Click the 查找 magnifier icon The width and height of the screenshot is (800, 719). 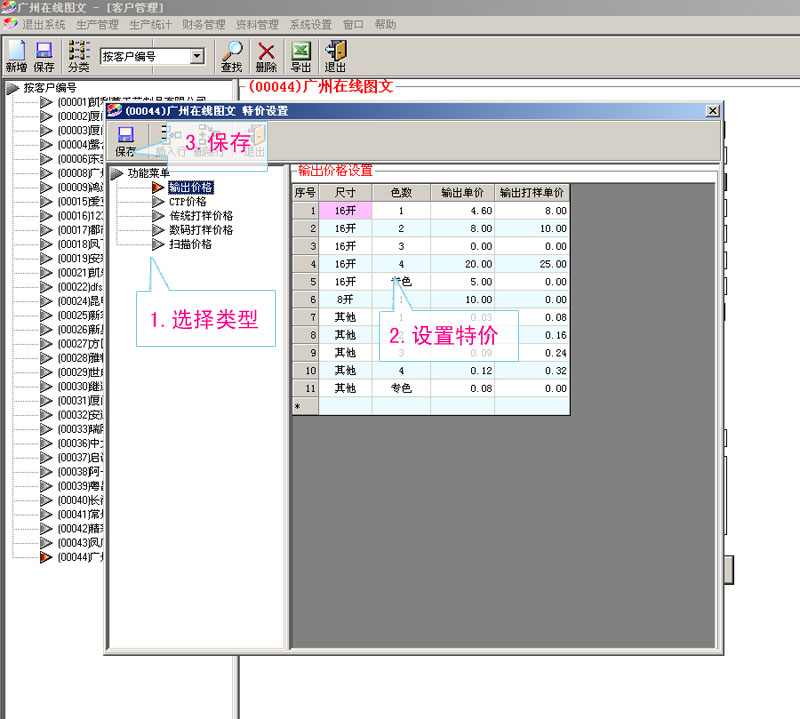click(232, 56)
